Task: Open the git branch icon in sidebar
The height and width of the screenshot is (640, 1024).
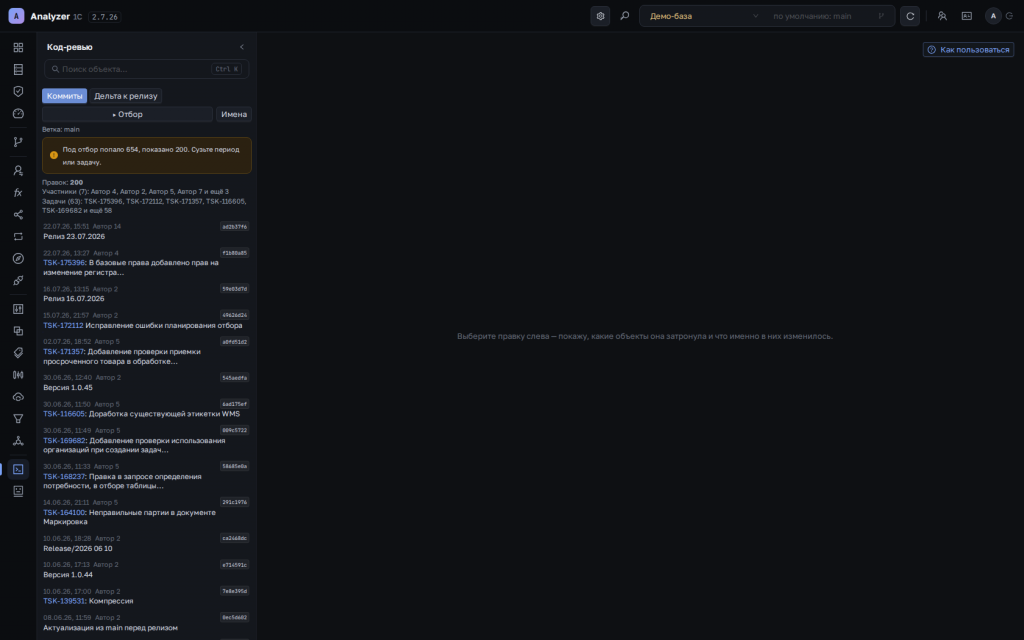Action: pyautogui.click(x=18, y=142)
